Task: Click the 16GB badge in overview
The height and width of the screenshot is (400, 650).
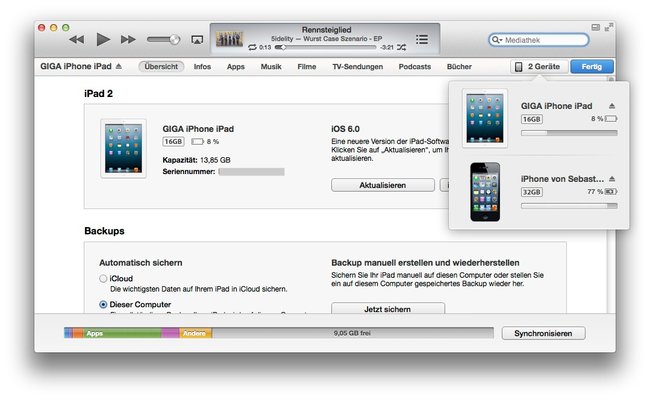Action: coord(173,142)
